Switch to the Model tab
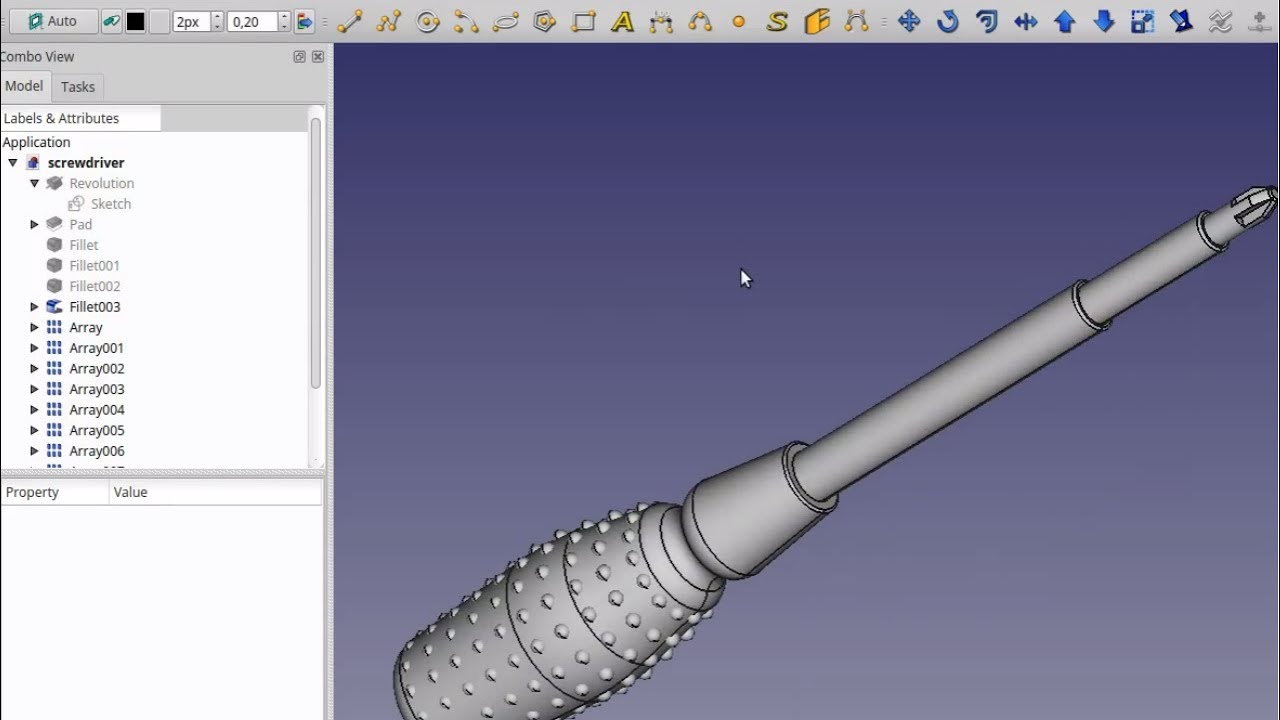 tap(24, 86)
